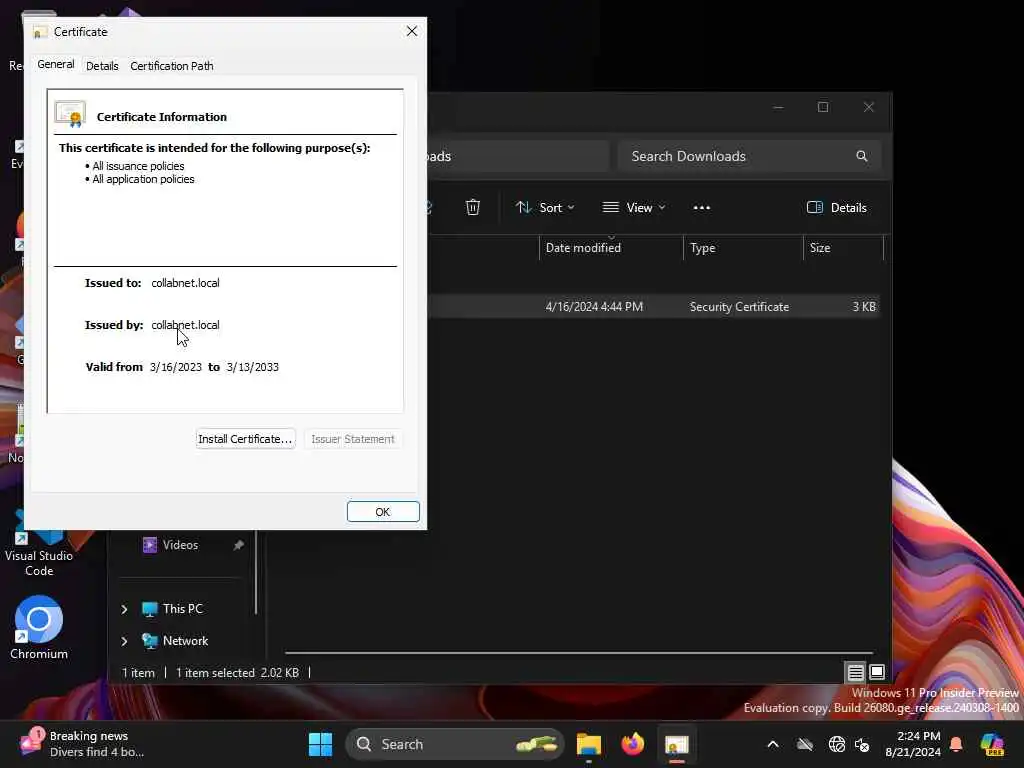Click the delete trash icon in File Explorer
Viewport: 1024px width, 768px height.
point(473,208)
